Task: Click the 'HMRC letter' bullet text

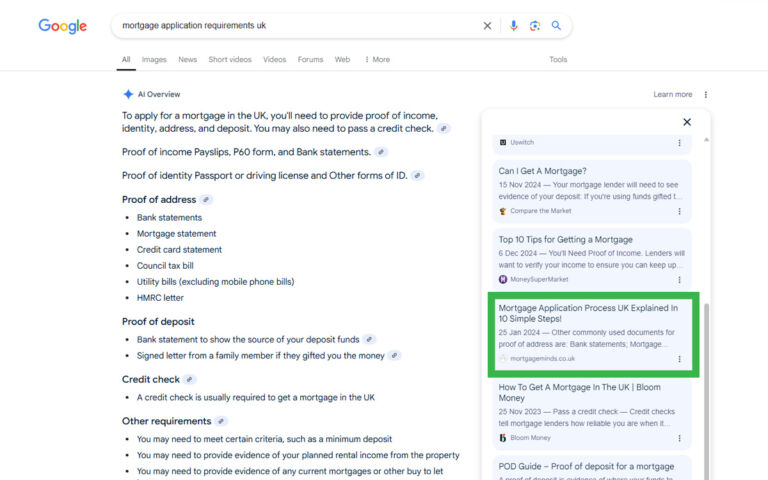Action: [x=160, y=298]
